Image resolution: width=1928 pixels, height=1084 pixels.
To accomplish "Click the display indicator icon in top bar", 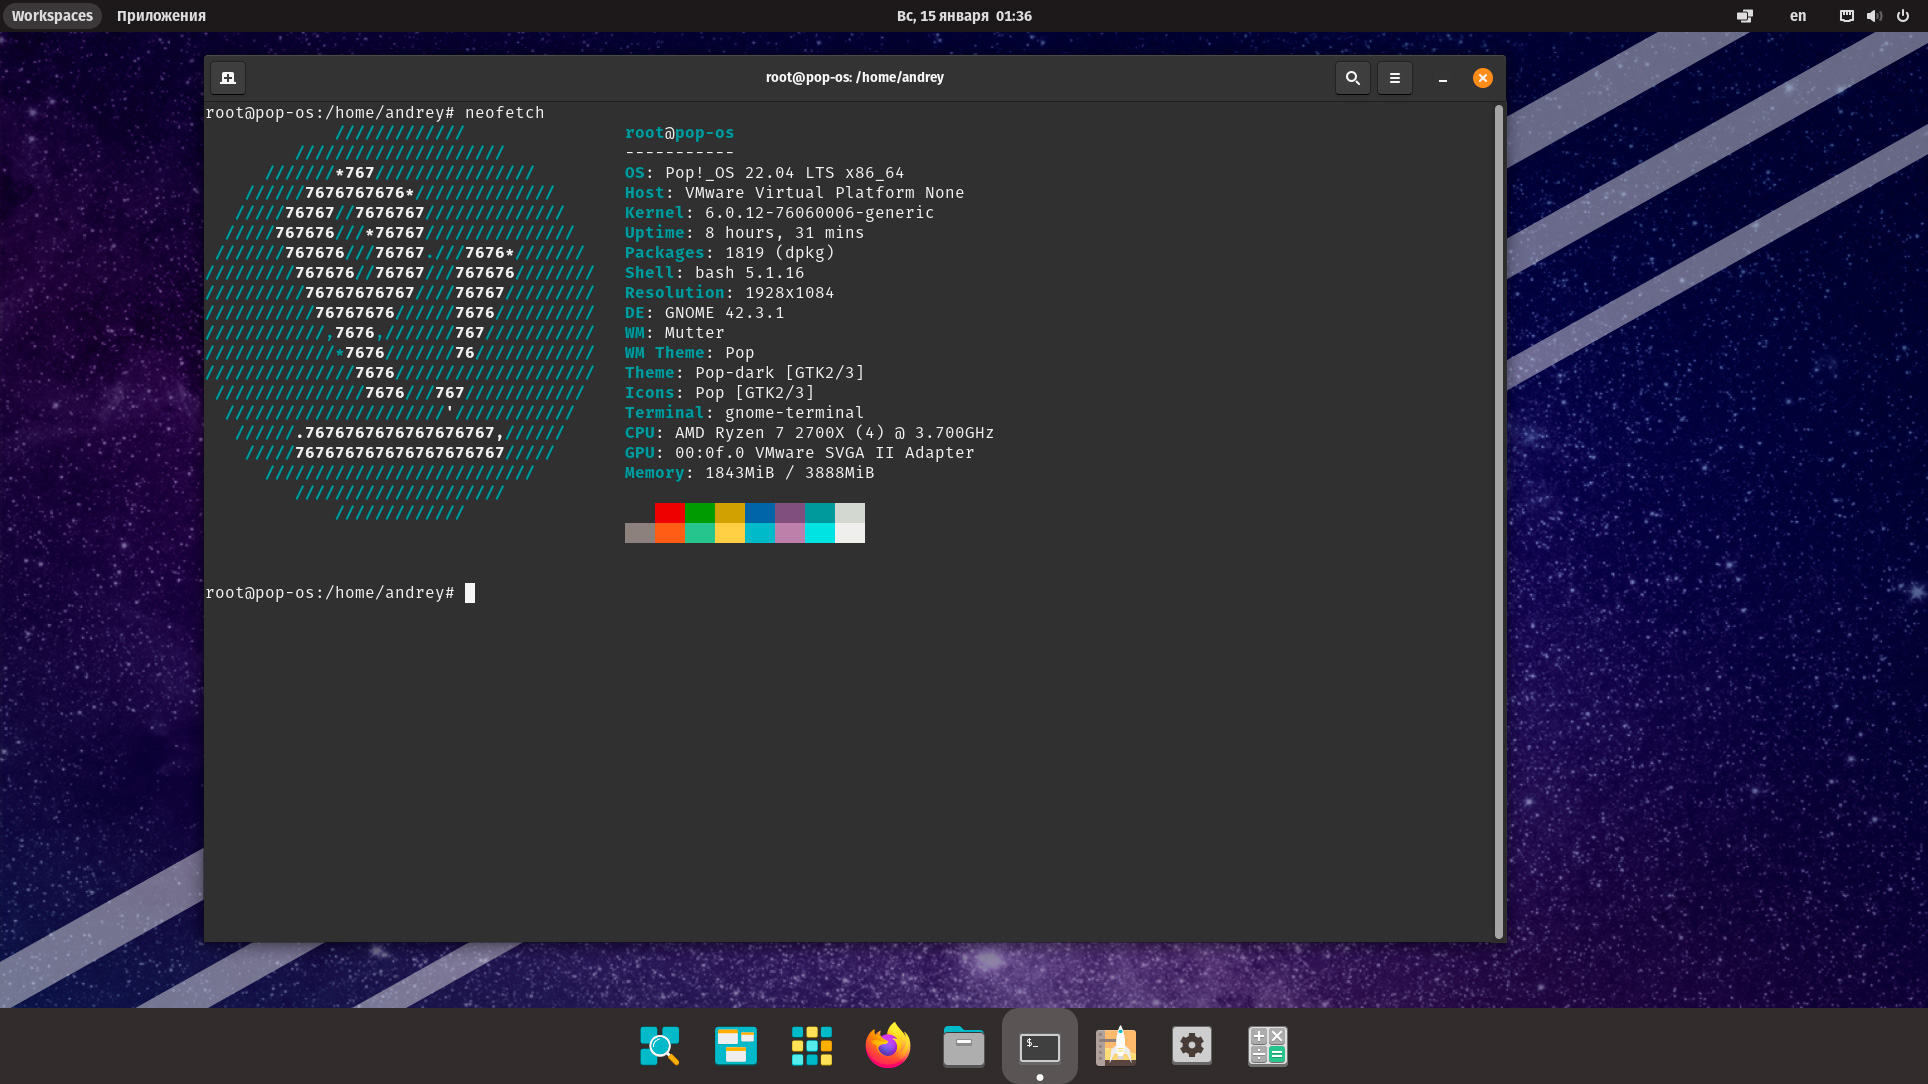I will pyautogui.click(x=1744, y=16).
